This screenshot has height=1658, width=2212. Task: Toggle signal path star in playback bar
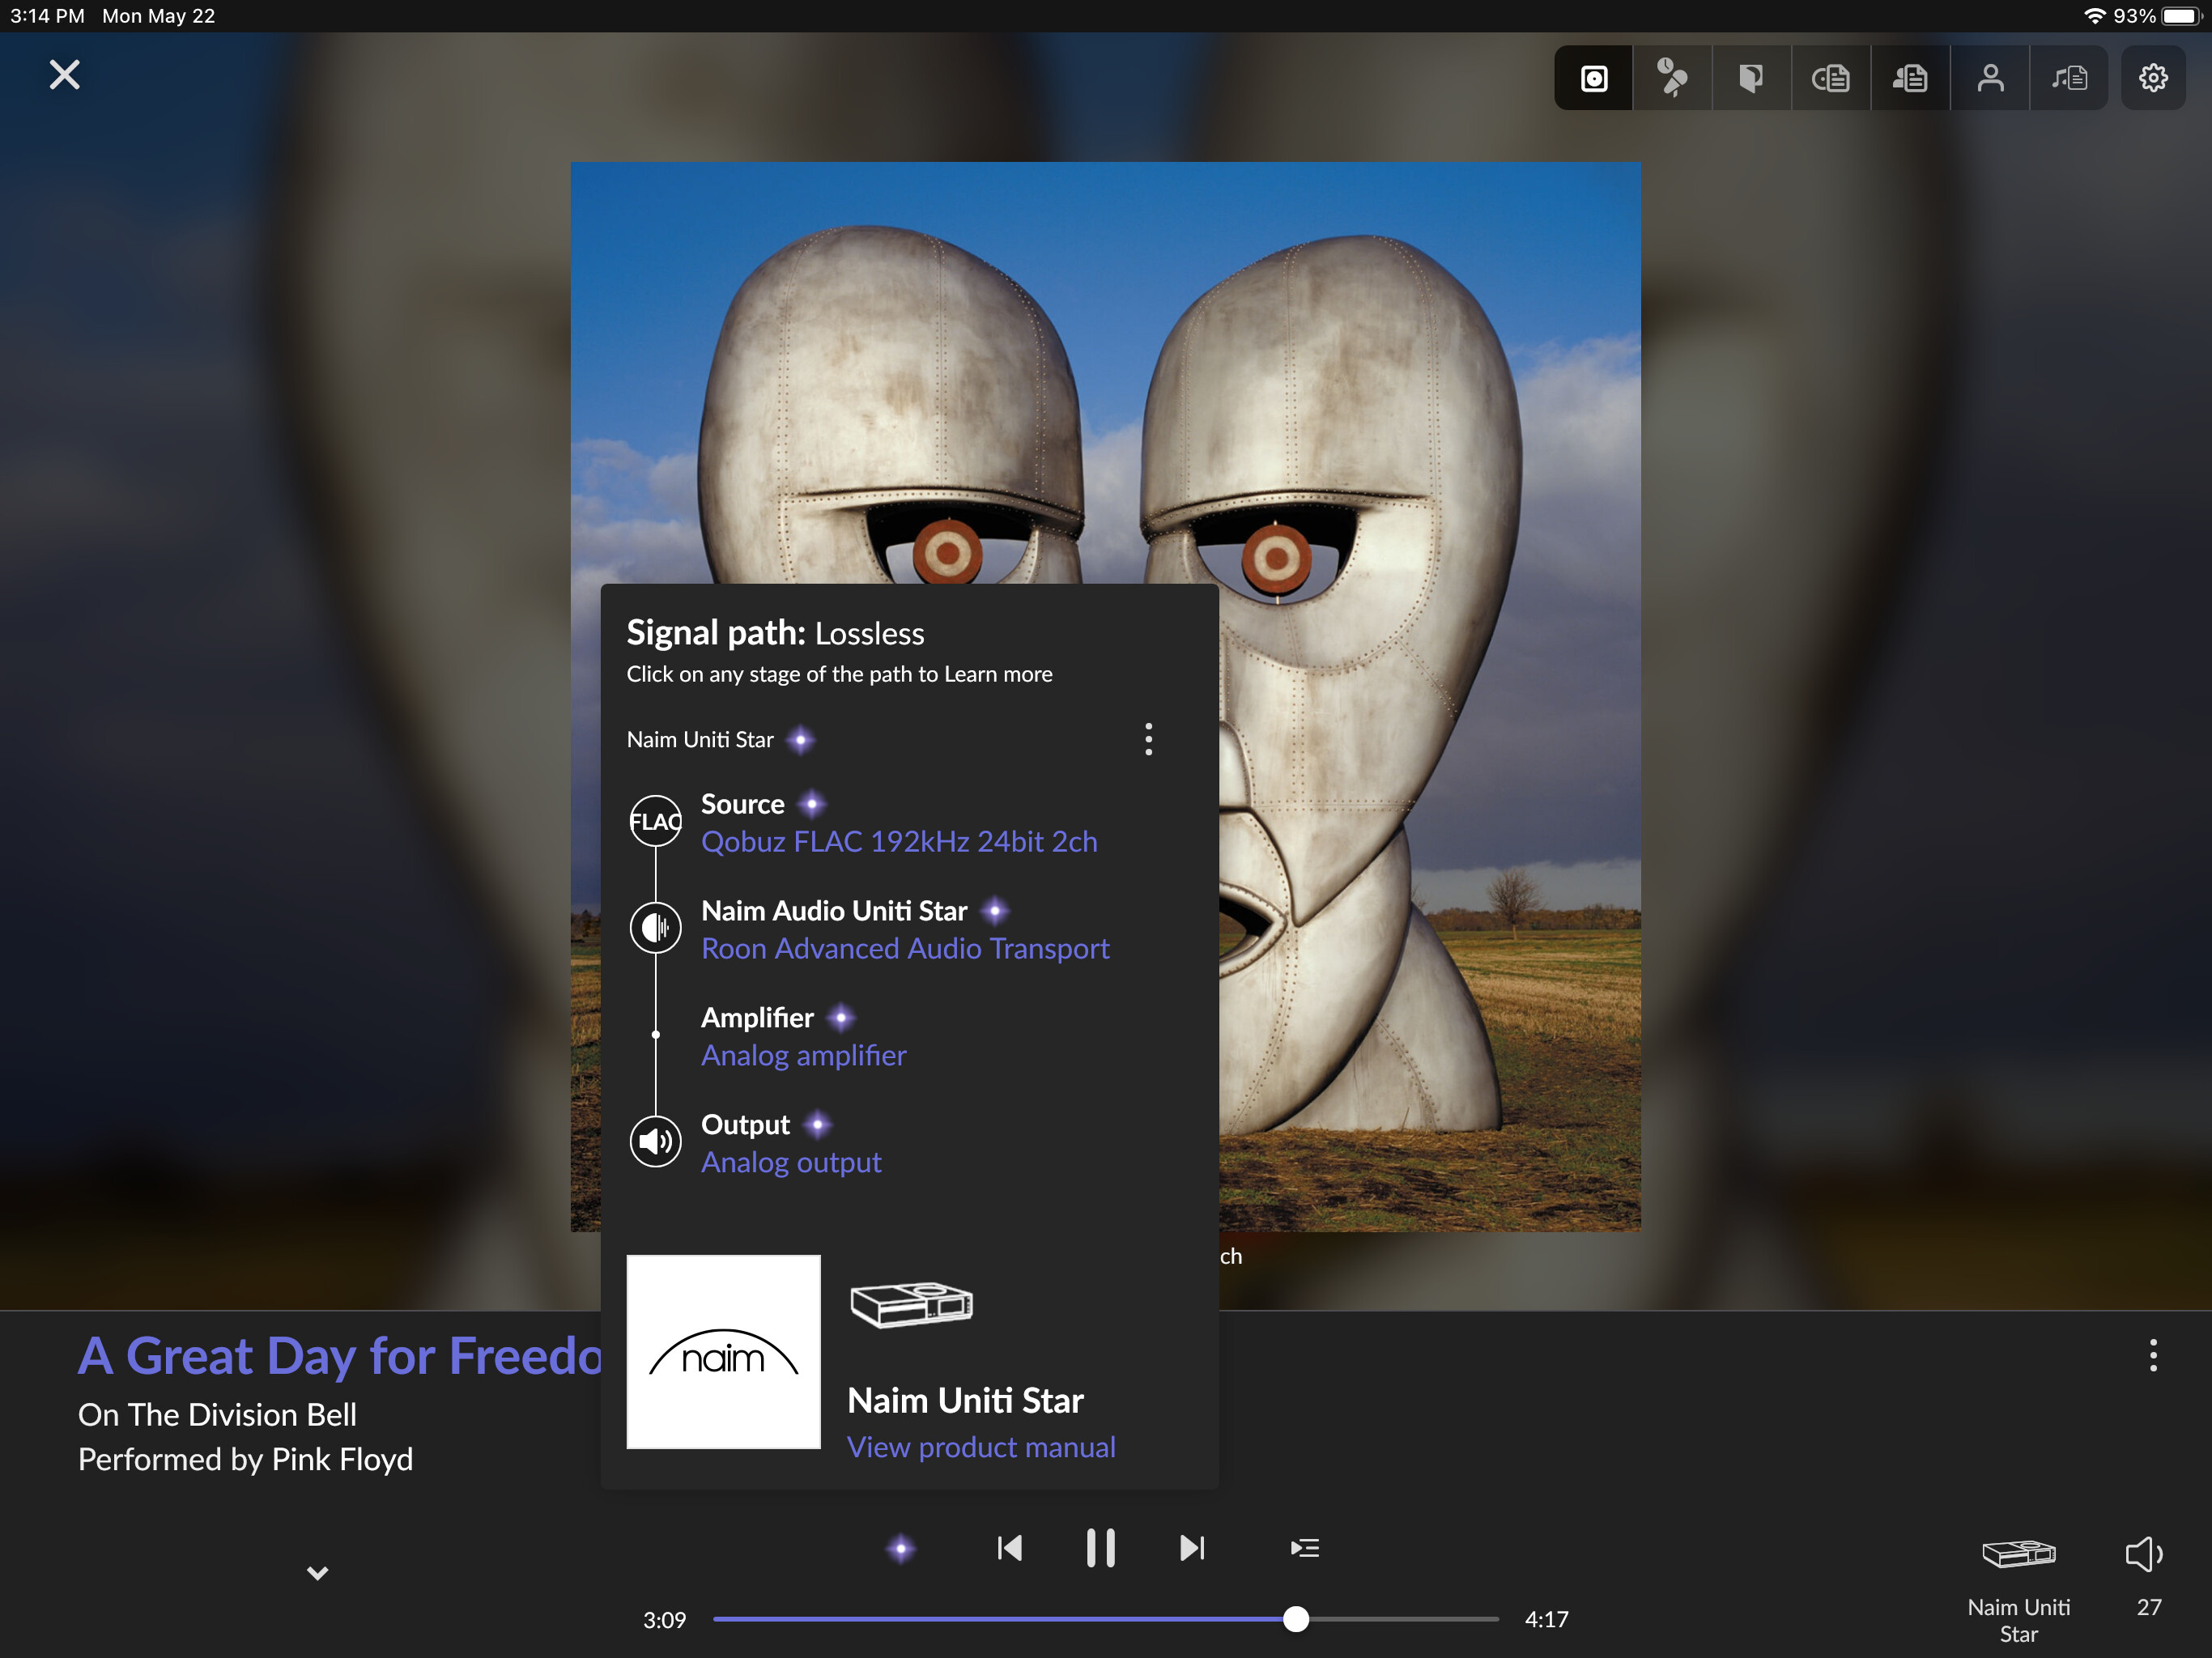901,1549
